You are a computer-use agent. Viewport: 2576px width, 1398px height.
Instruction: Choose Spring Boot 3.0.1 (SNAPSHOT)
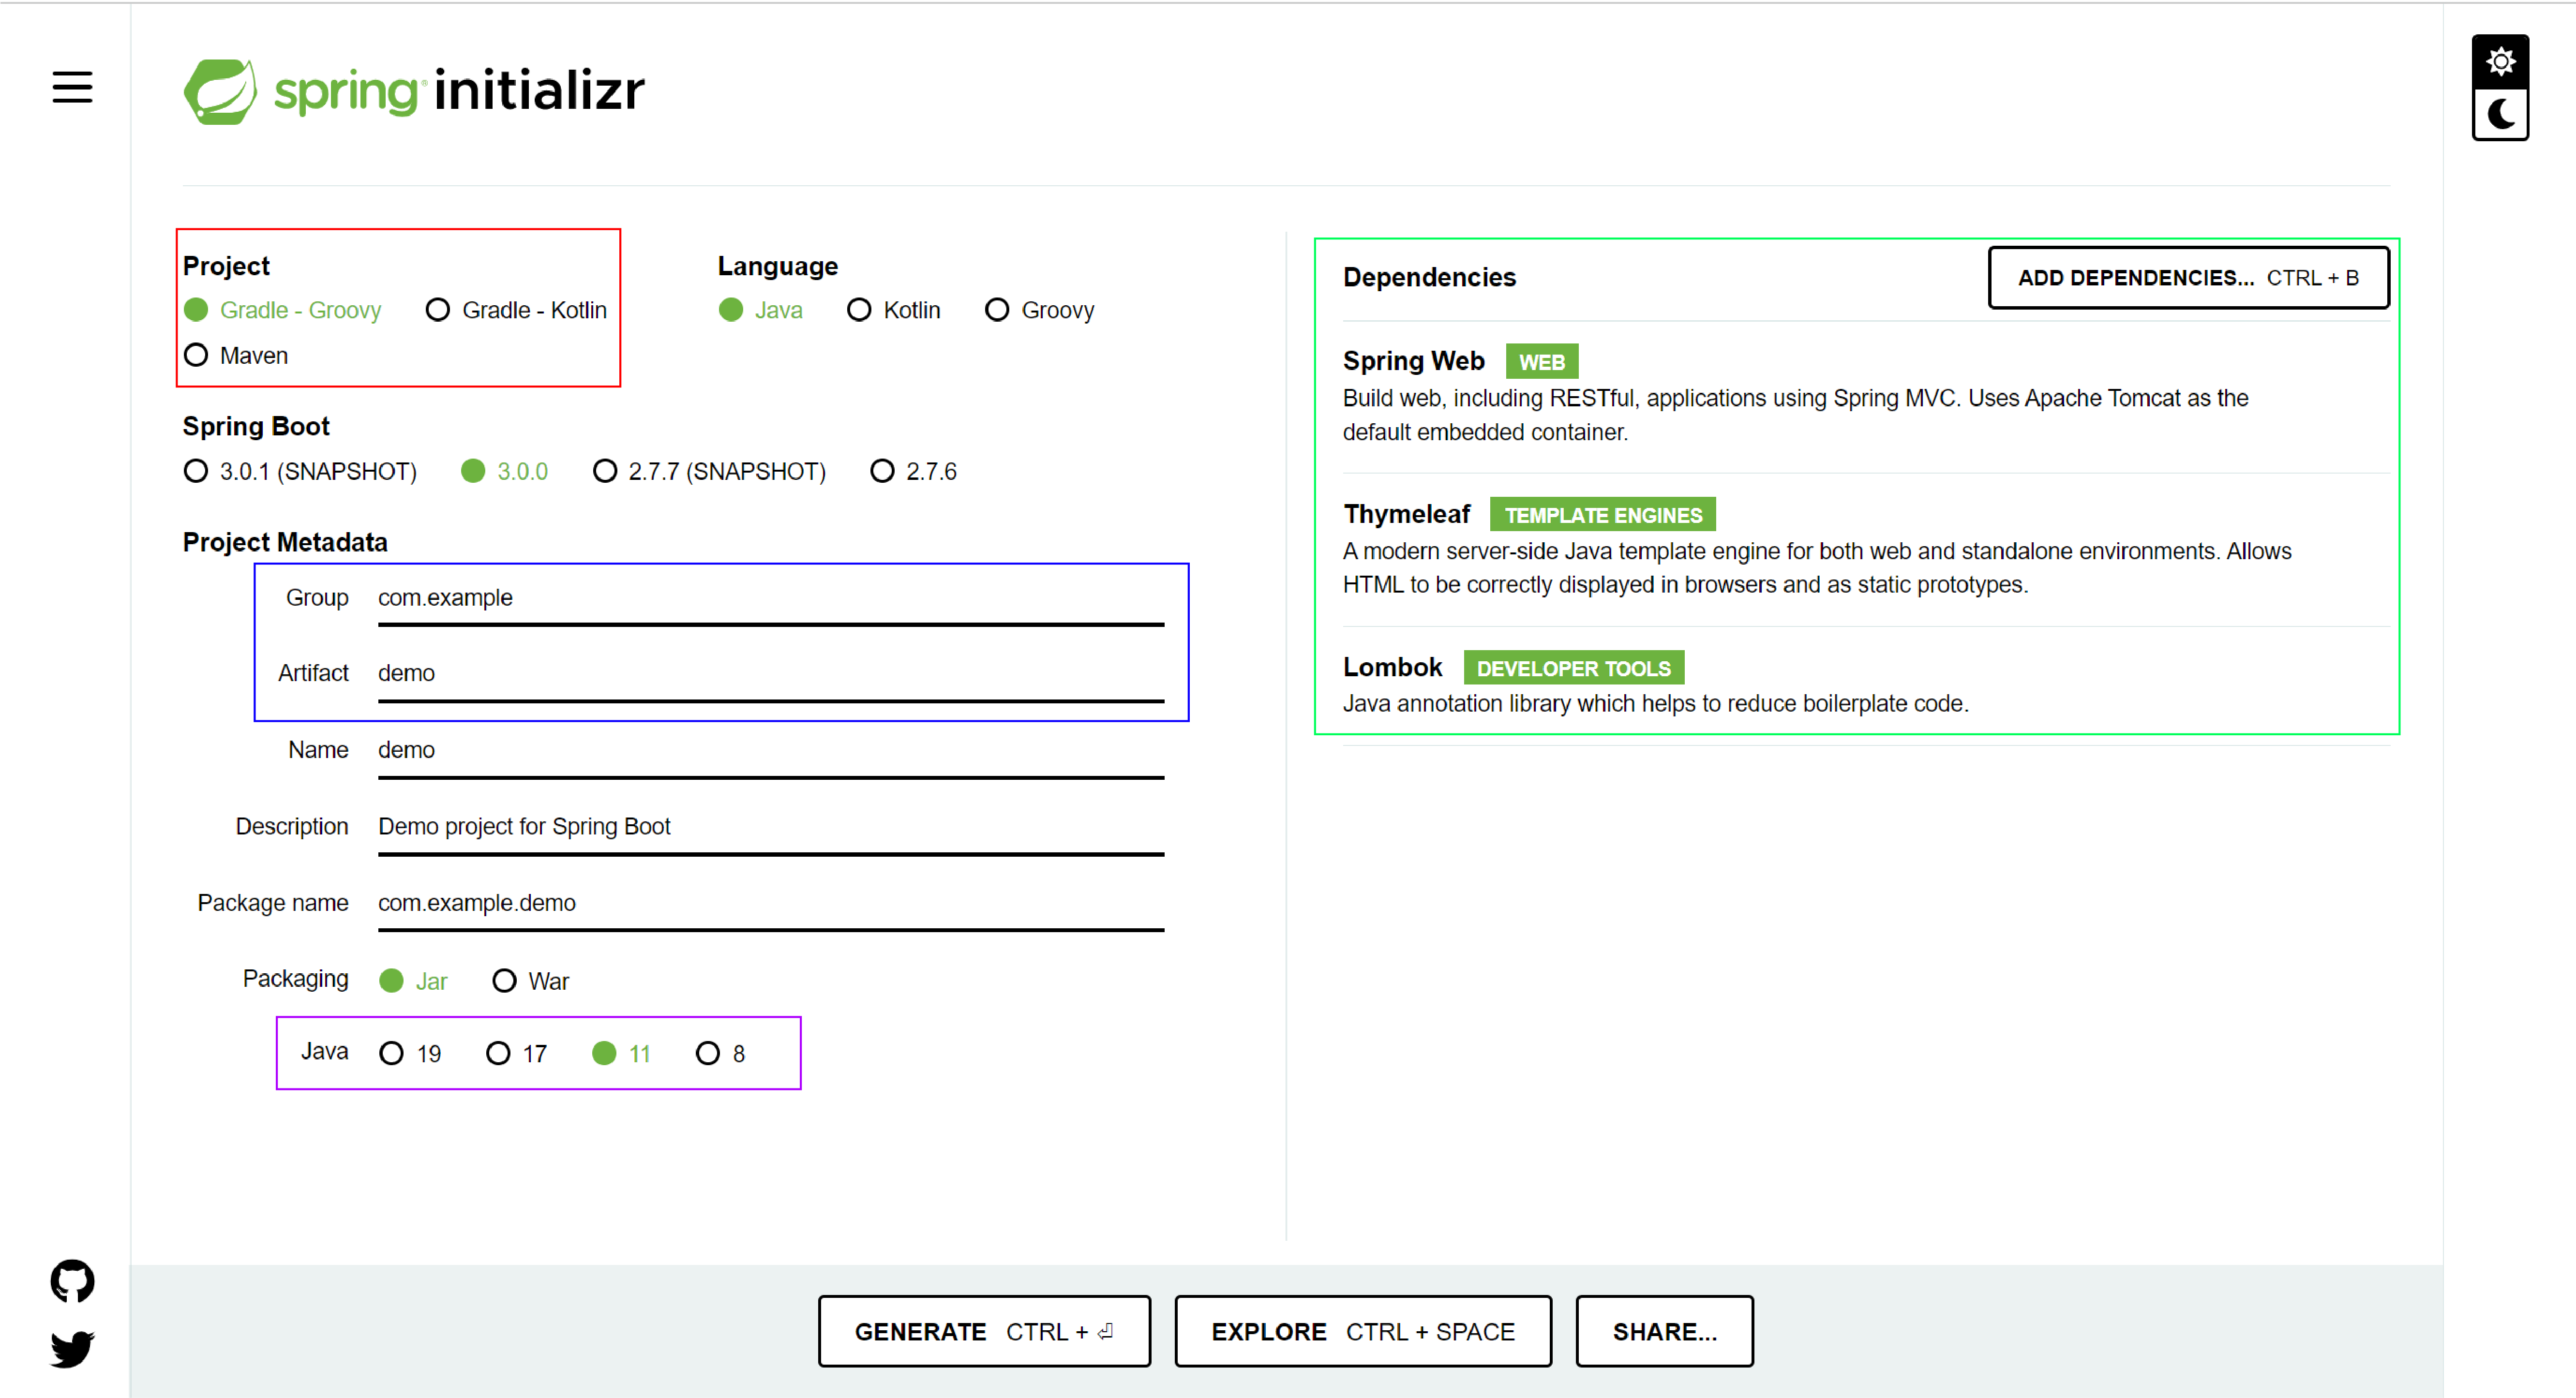coord(197,471)
